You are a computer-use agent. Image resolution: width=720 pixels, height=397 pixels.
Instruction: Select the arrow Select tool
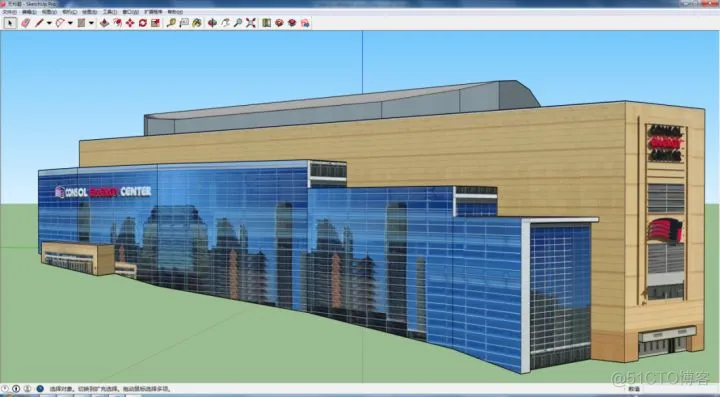pyautogui.click(x=10, y=23)
